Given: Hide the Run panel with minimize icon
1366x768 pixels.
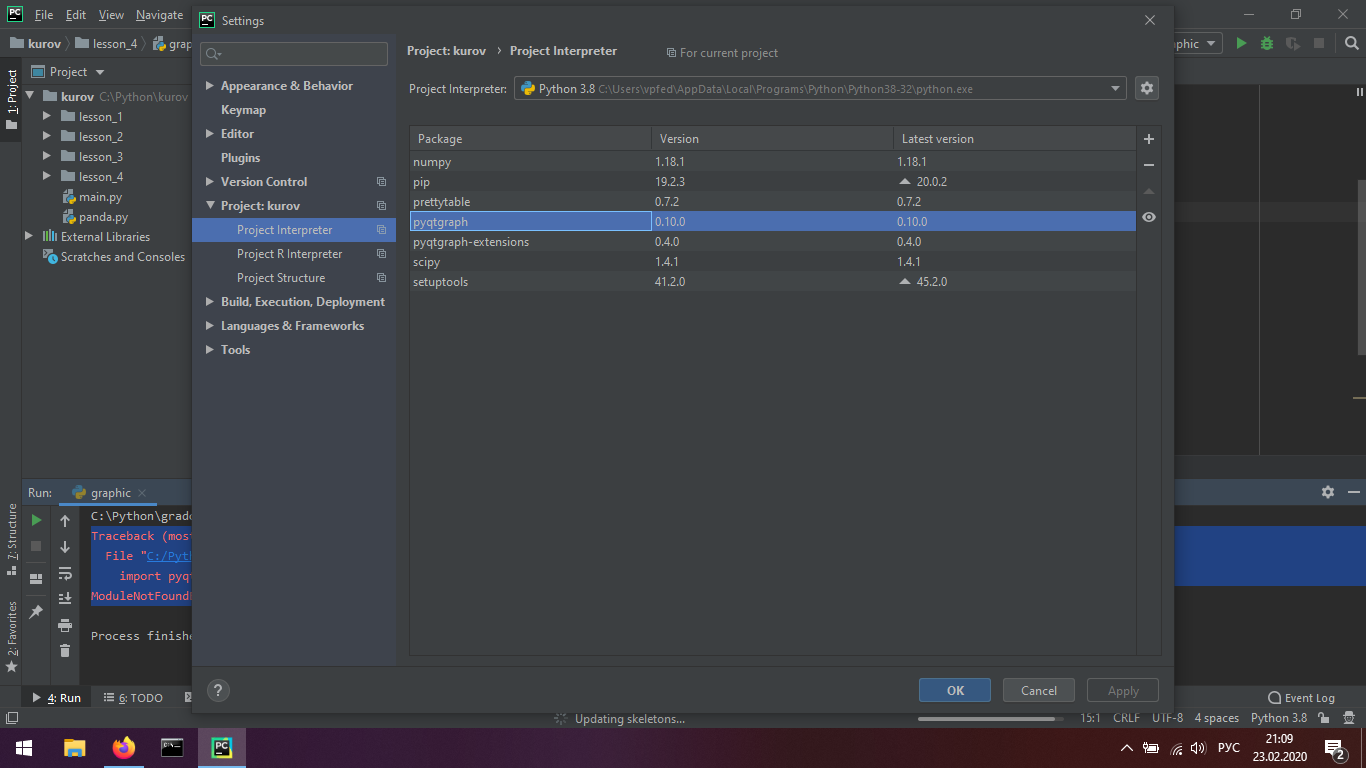Looking at the screenshot, I should coord(1354,492).
